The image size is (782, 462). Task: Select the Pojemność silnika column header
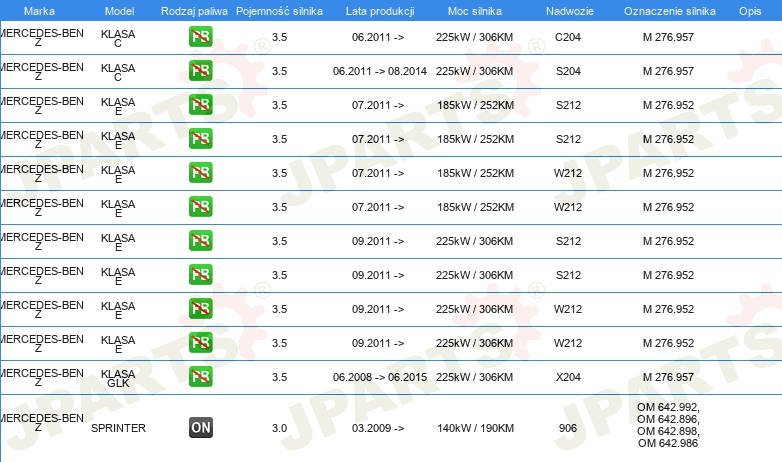point(279,11)
